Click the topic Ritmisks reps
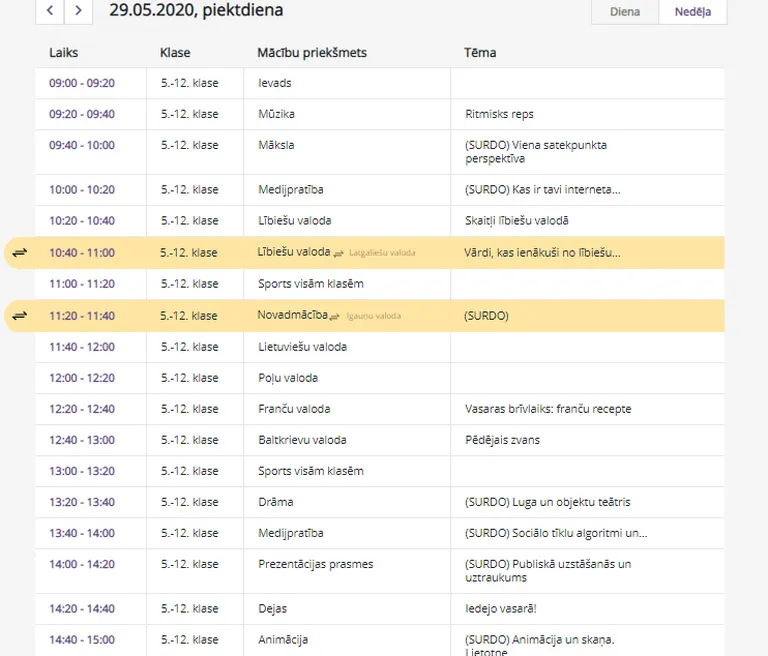768x656 pixels. [499, 114]
